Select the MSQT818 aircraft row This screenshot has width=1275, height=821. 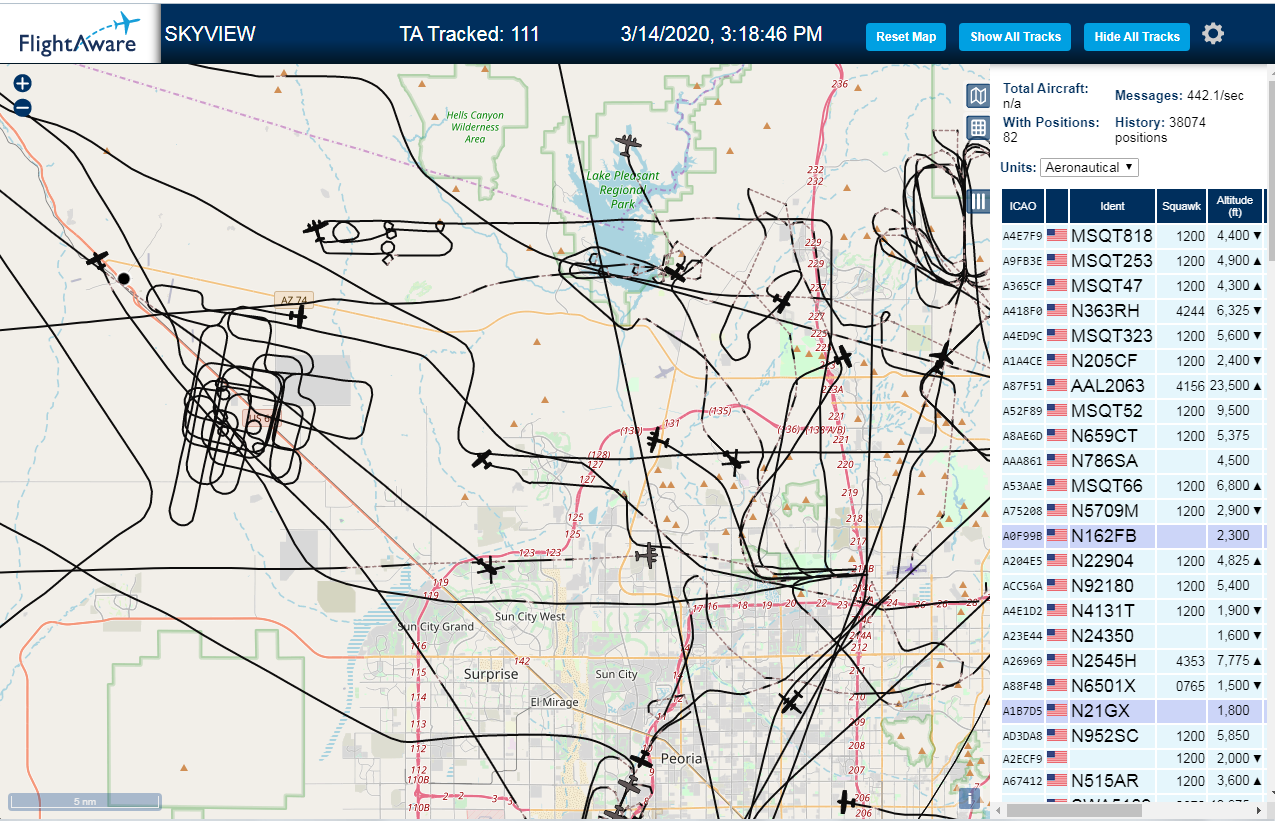(1133, 236)
